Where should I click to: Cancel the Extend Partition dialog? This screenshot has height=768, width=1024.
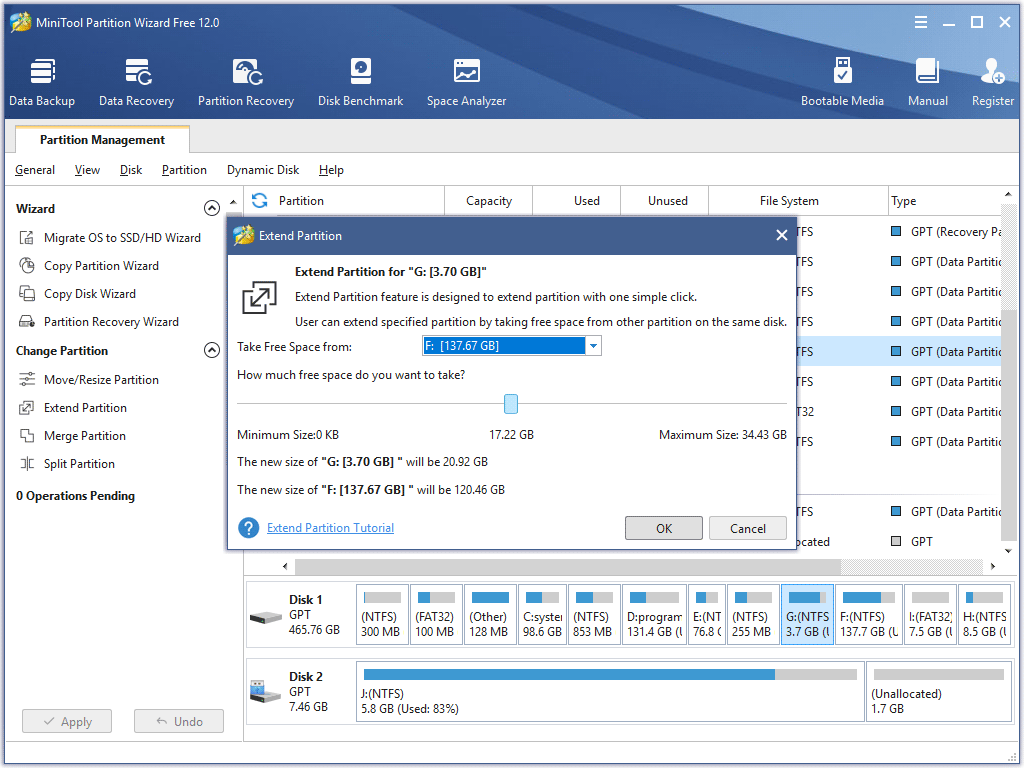click(748, 528)
